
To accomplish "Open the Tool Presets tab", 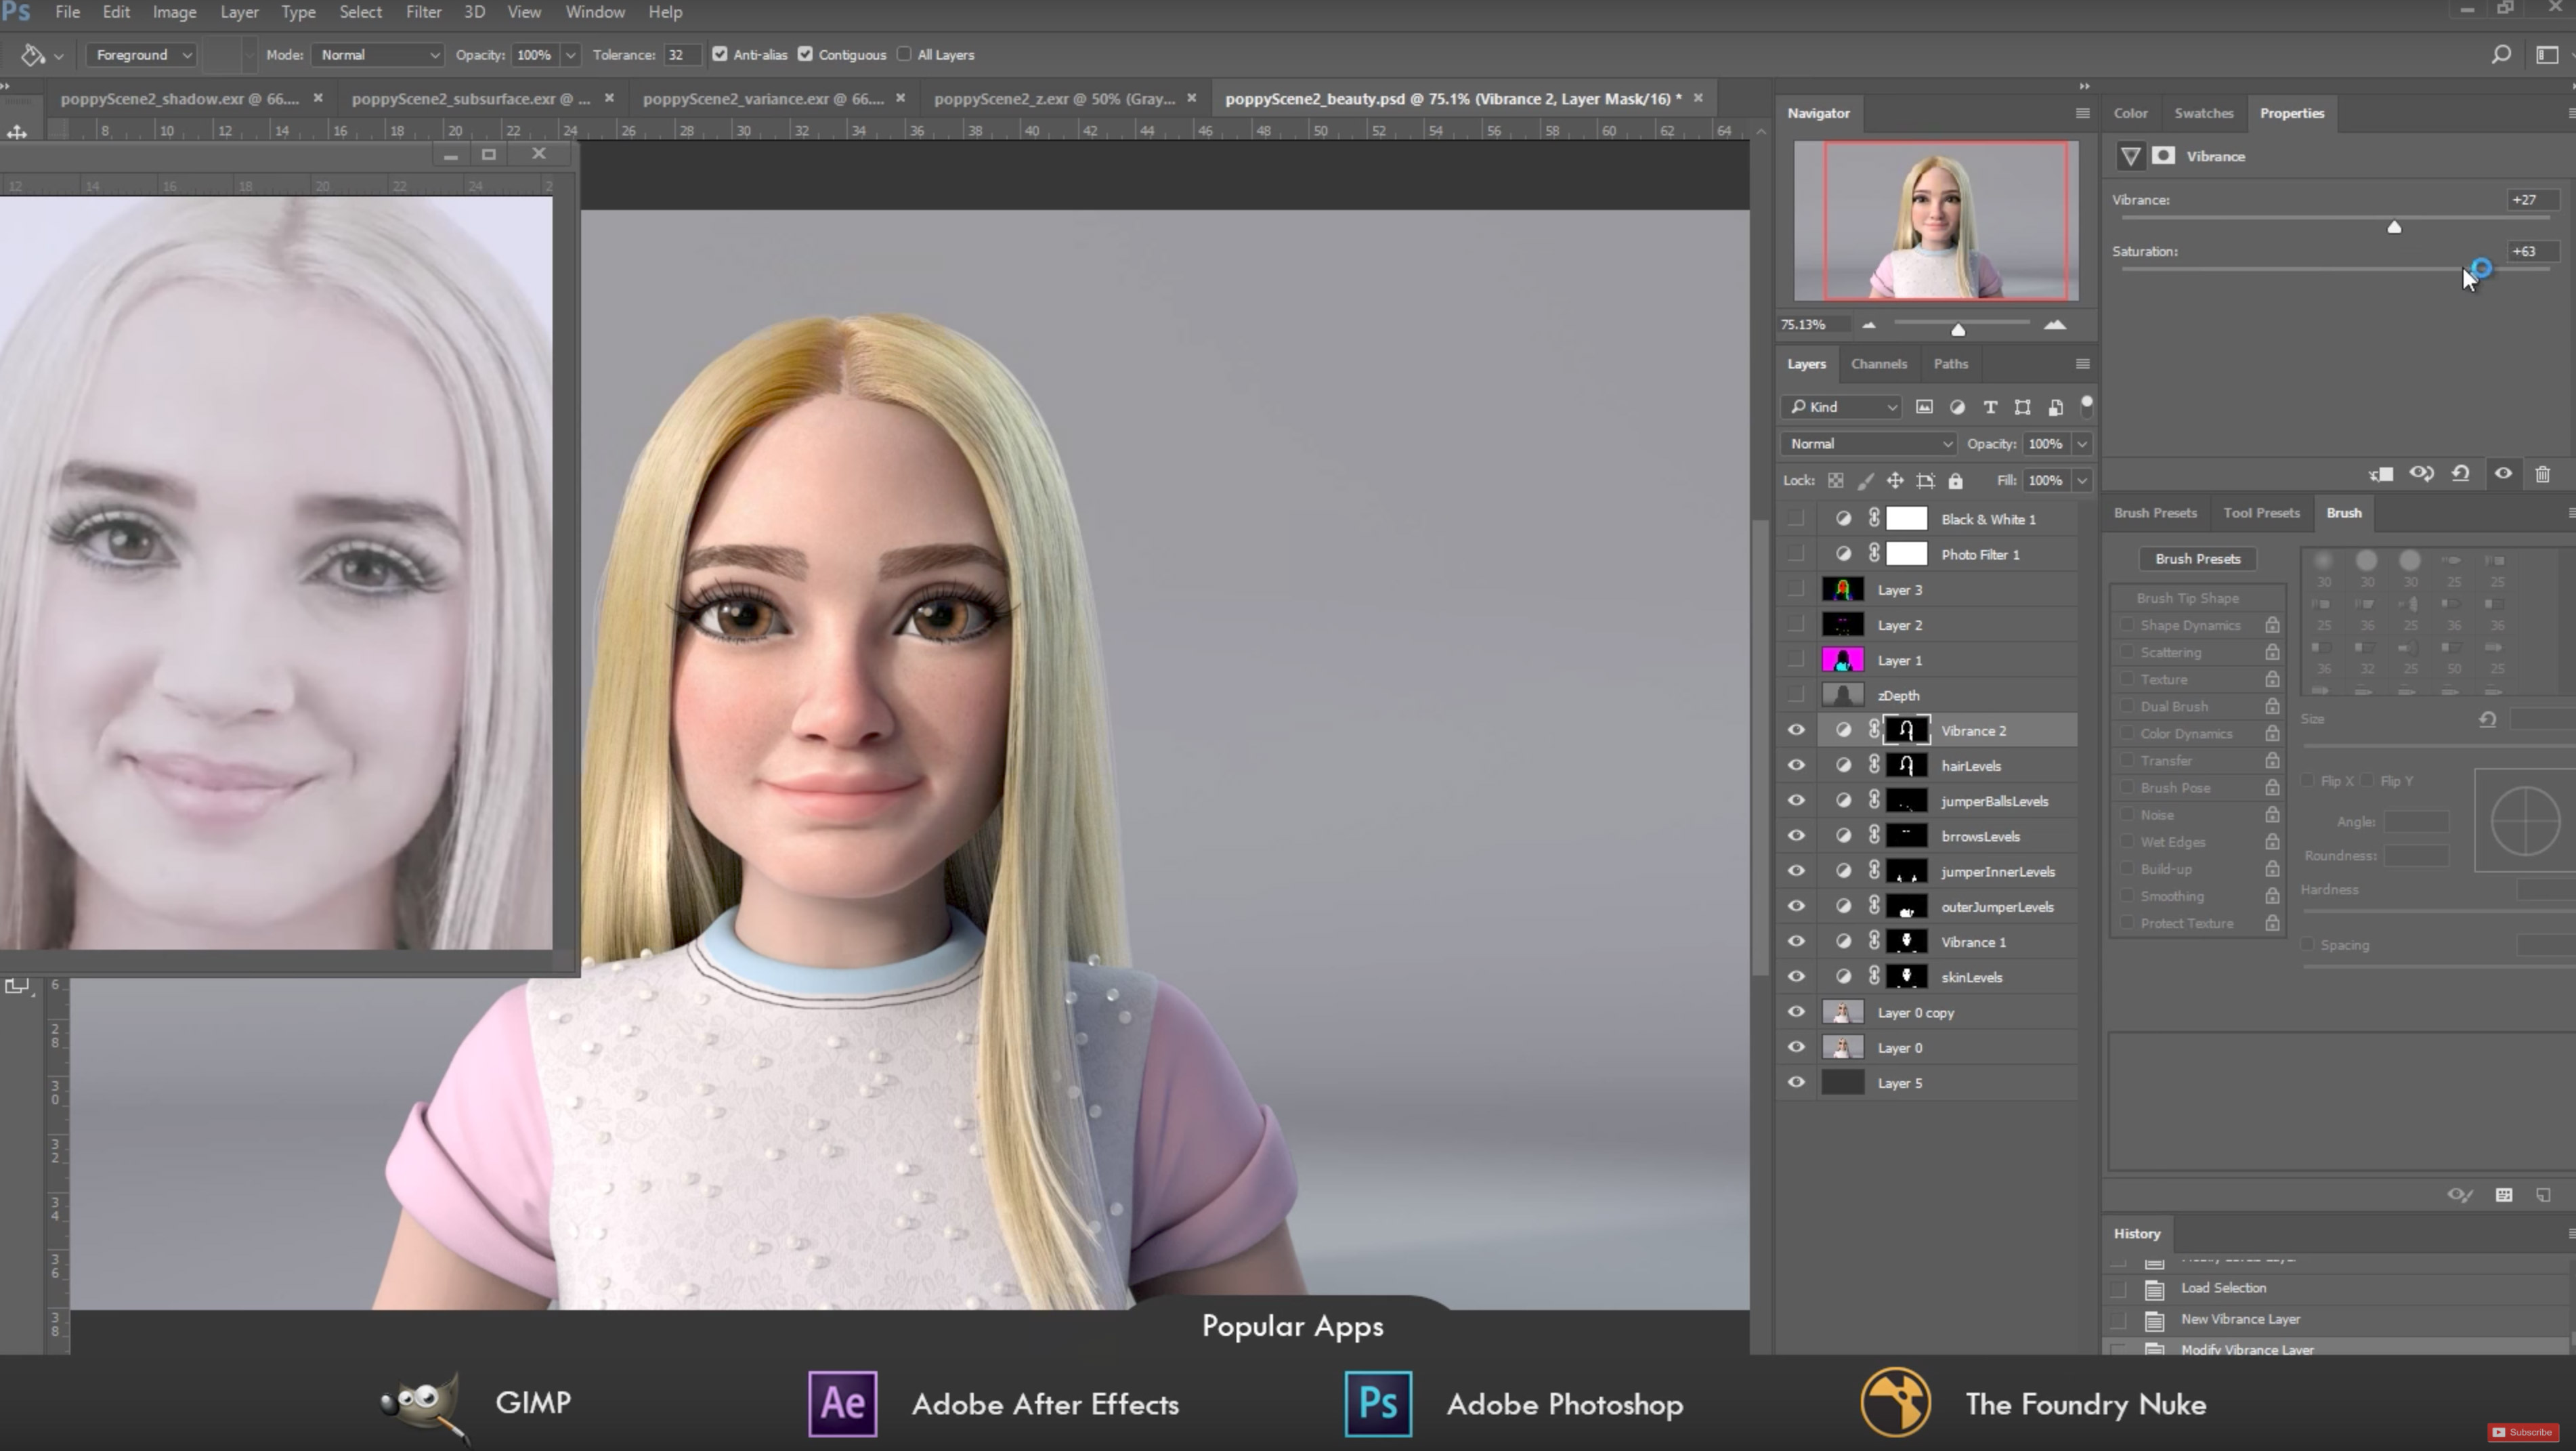I will (x=2261, y=513).
